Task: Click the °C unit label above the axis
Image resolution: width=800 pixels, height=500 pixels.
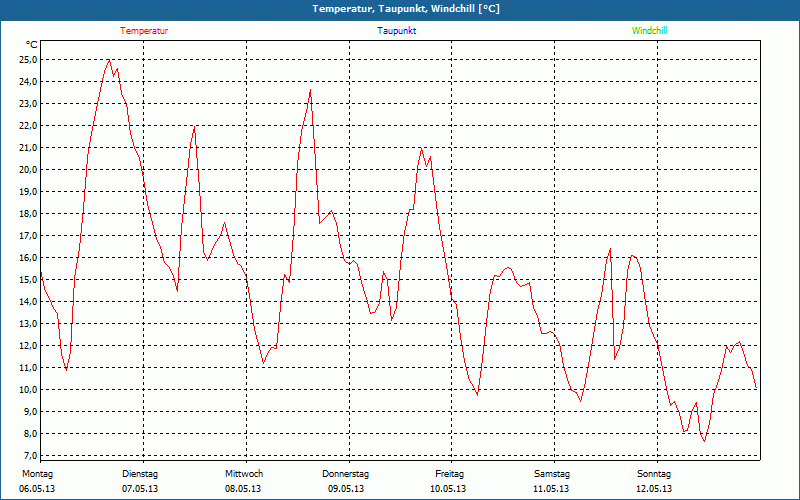Action: pos(32,45)
